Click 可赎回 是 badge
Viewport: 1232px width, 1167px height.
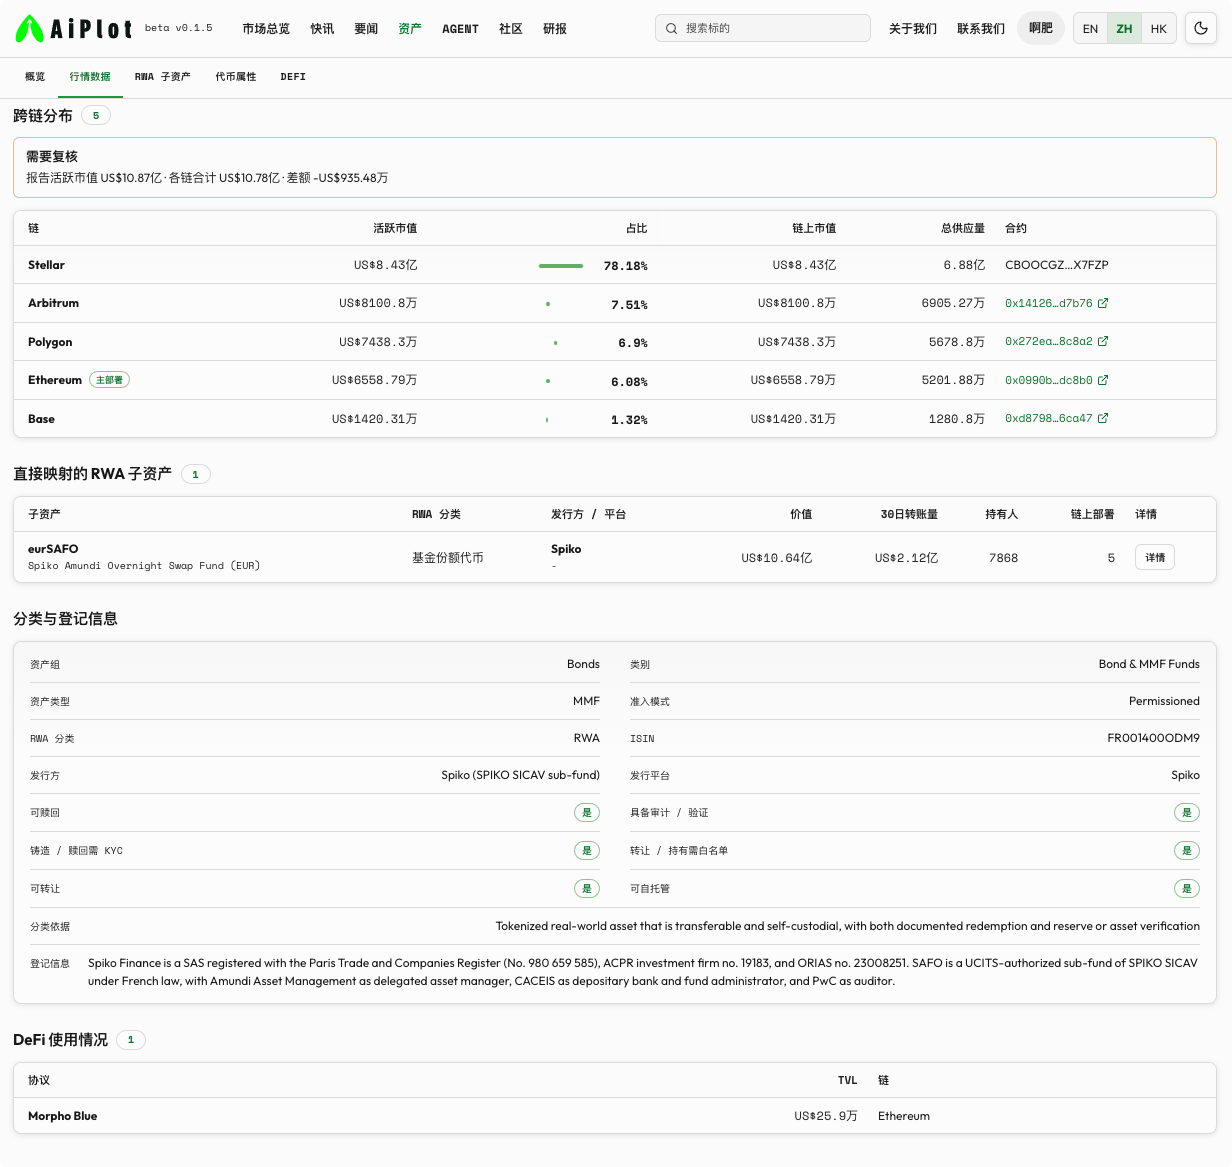pos(587,812)
